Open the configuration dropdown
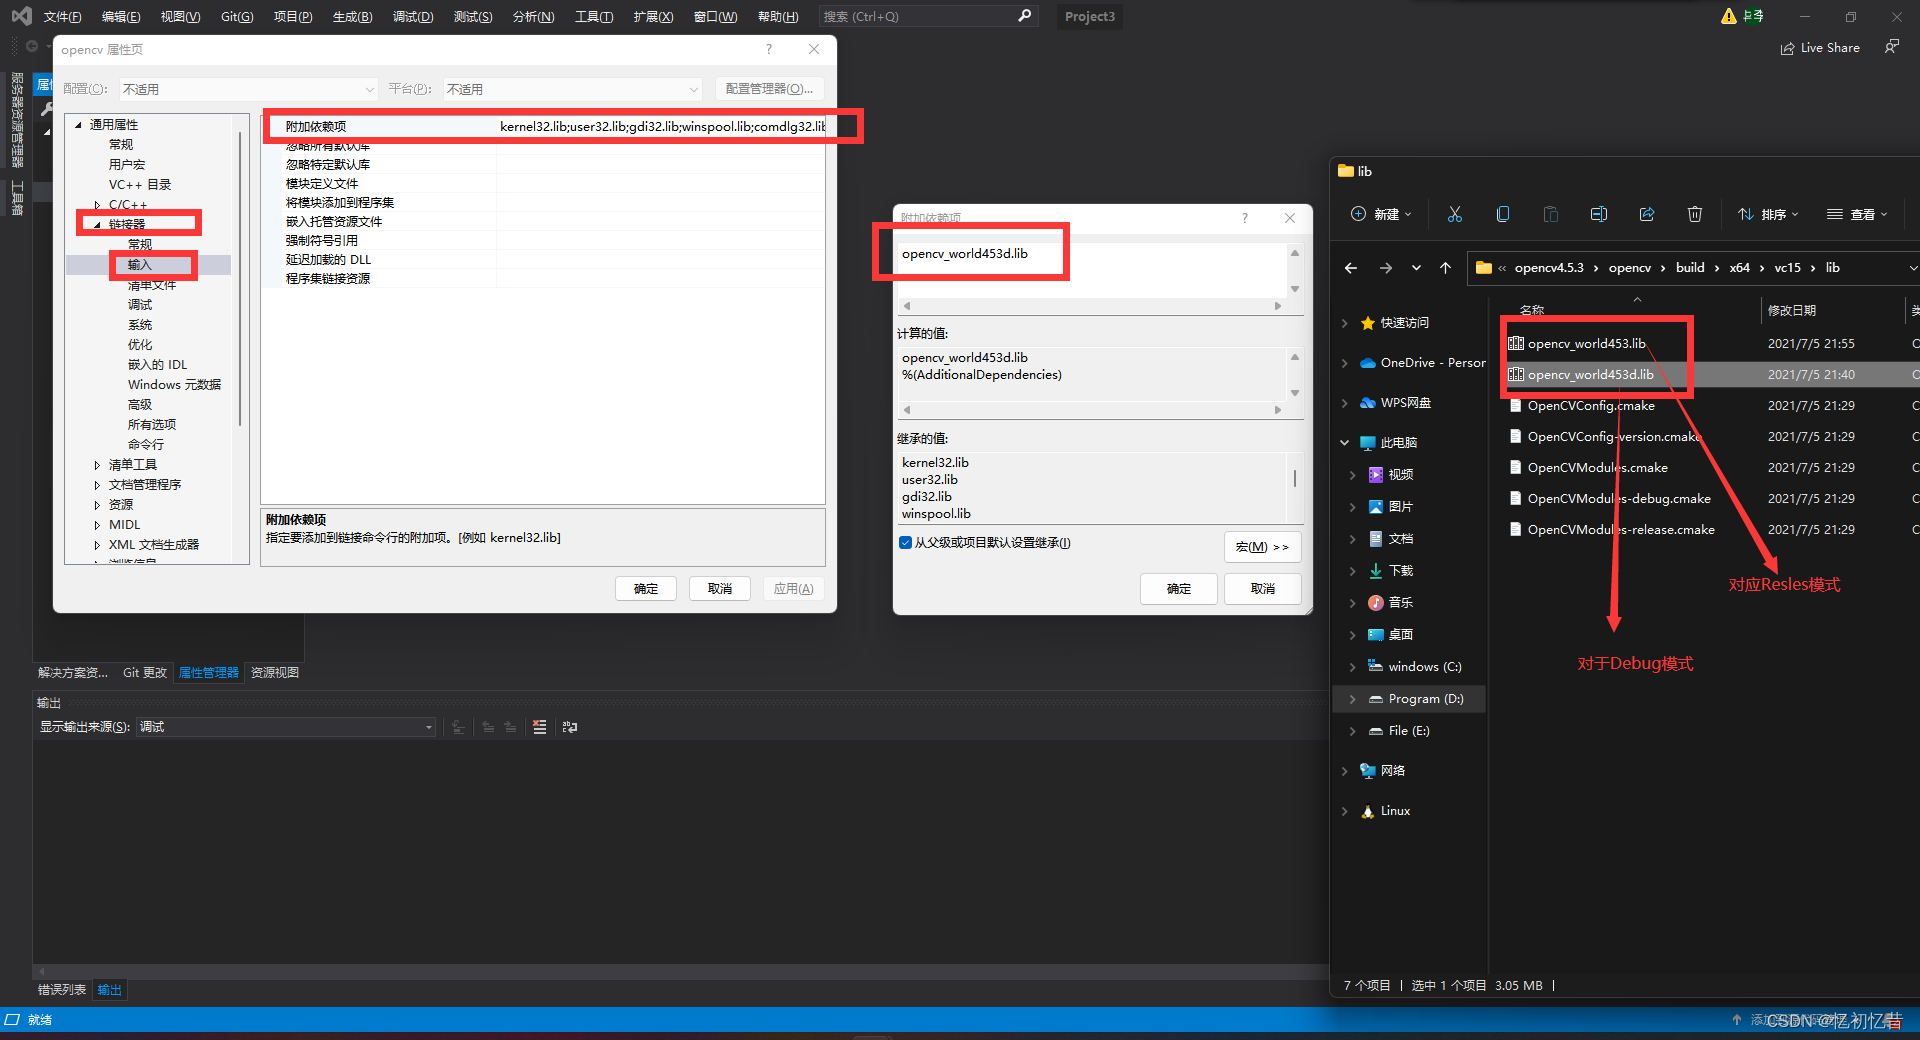This screenshot has width=1920, height=1040. pos(248,89)
